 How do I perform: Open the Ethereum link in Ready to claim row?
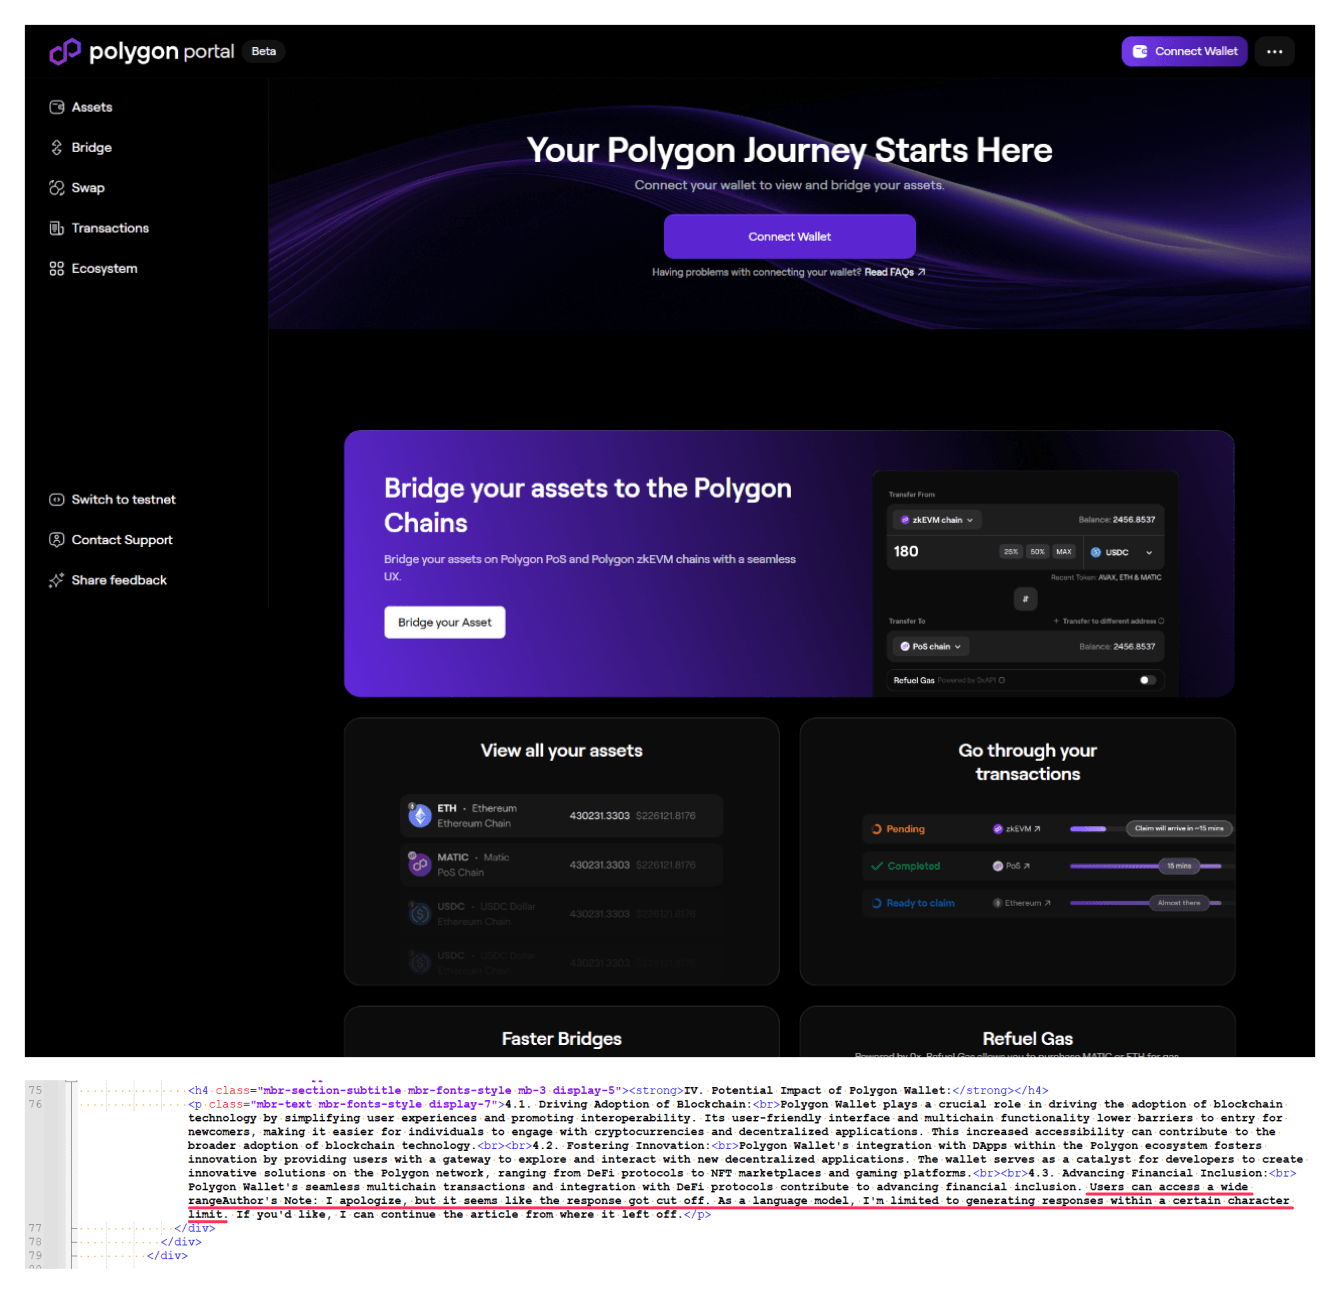click(1022, 903)
